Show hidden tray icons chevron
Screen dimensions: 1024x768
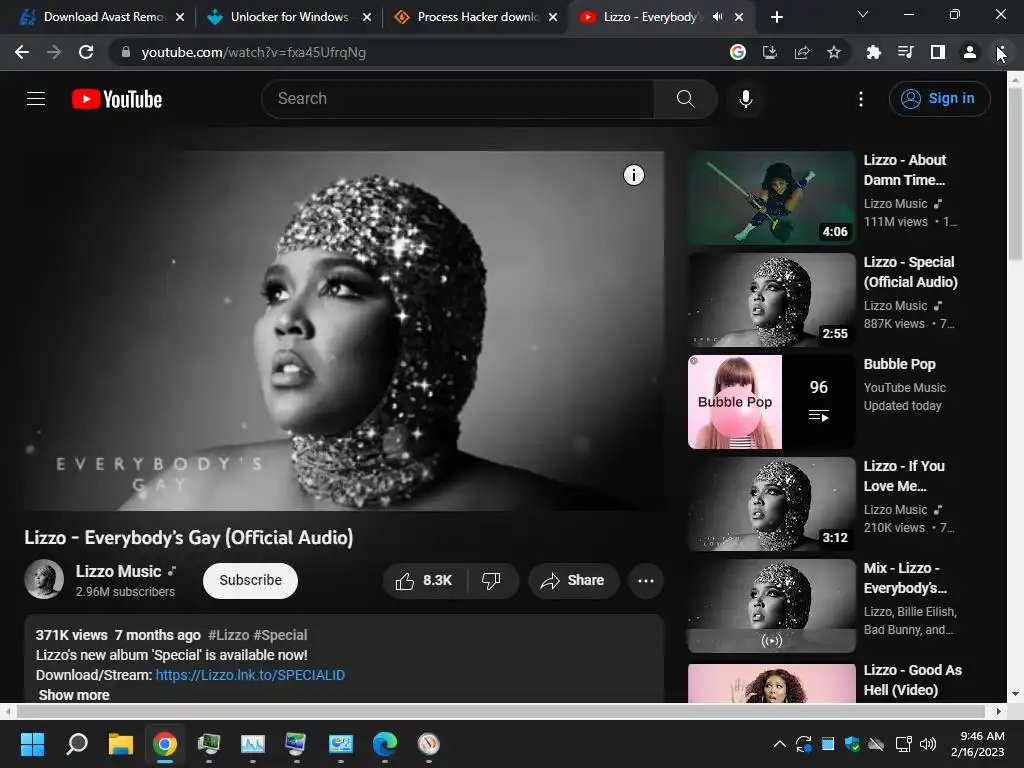coord(780,744)
